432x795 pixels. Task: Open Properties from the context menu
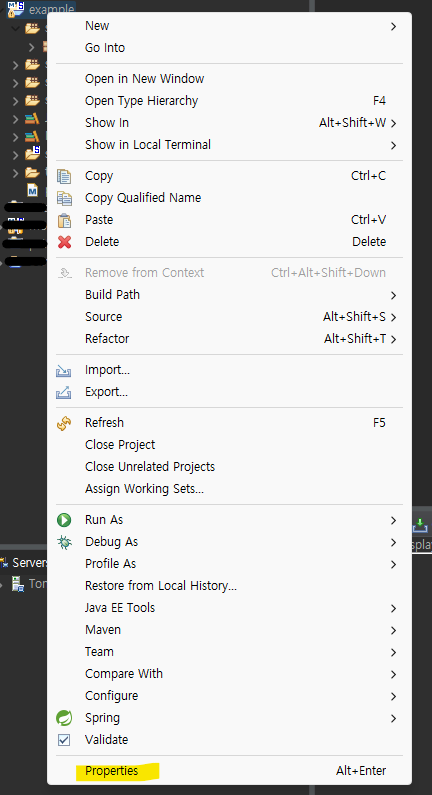pos(229,771)
